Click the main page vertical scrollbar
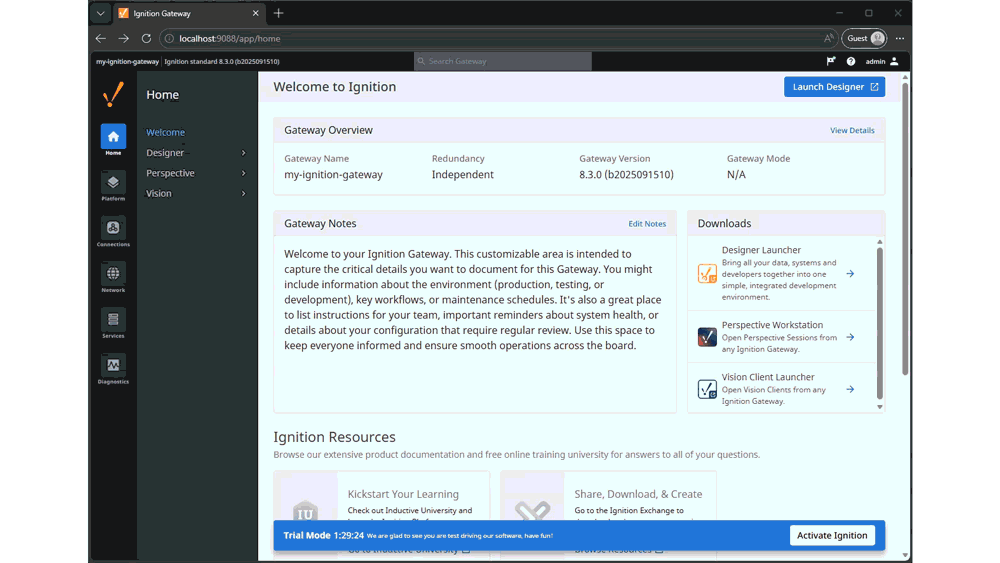The width and height of the screenshot is (1000, 563). click(x=905, y=228)
